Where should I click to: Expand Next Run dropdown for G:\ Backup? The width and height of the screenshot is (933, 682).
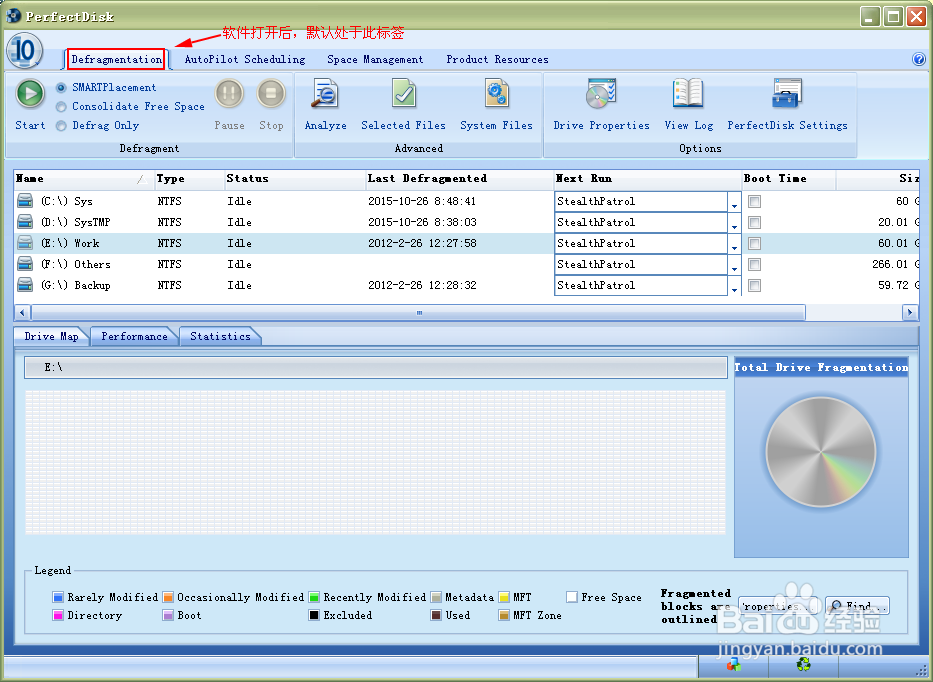[734, 286]
